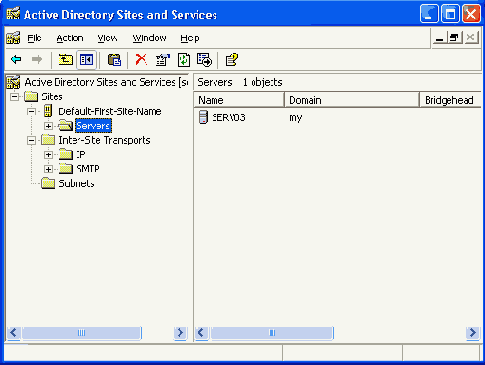485x365 pixels.
Task: Open Properties via toolbar icon
Action: [x=163, y=60]
